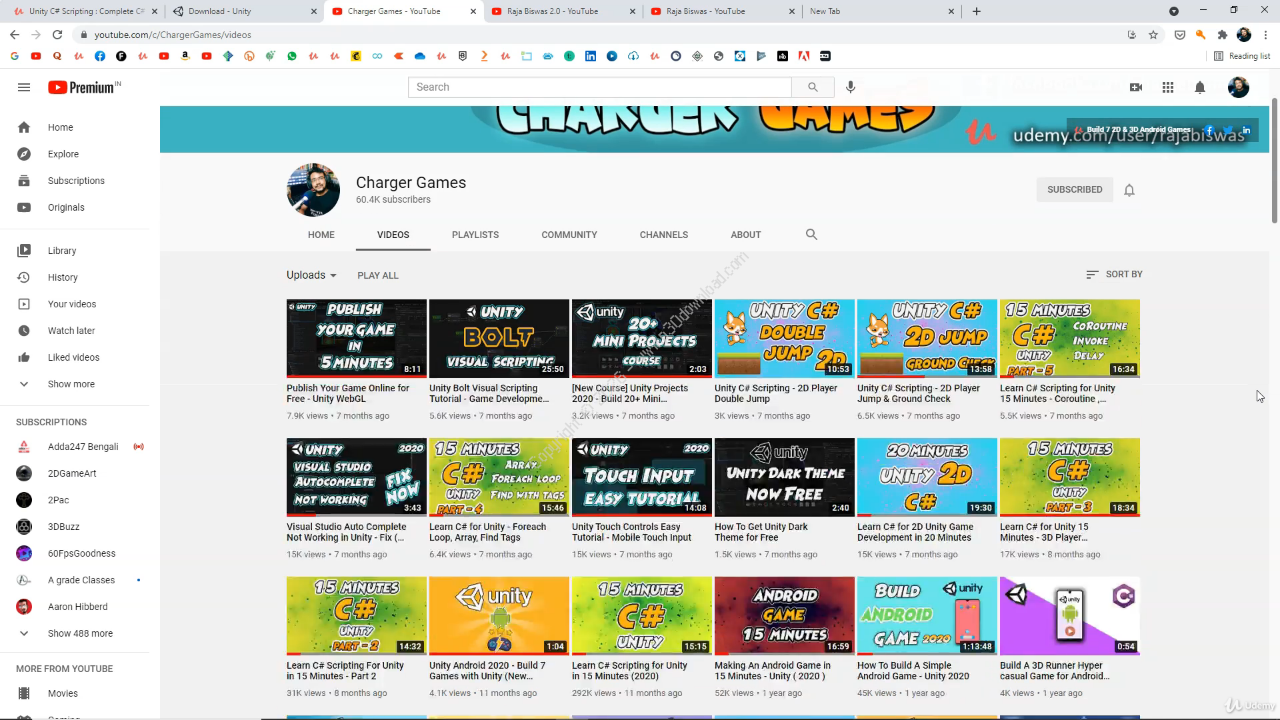Toggle the SUBSCRIBED button

[1075, 190]
